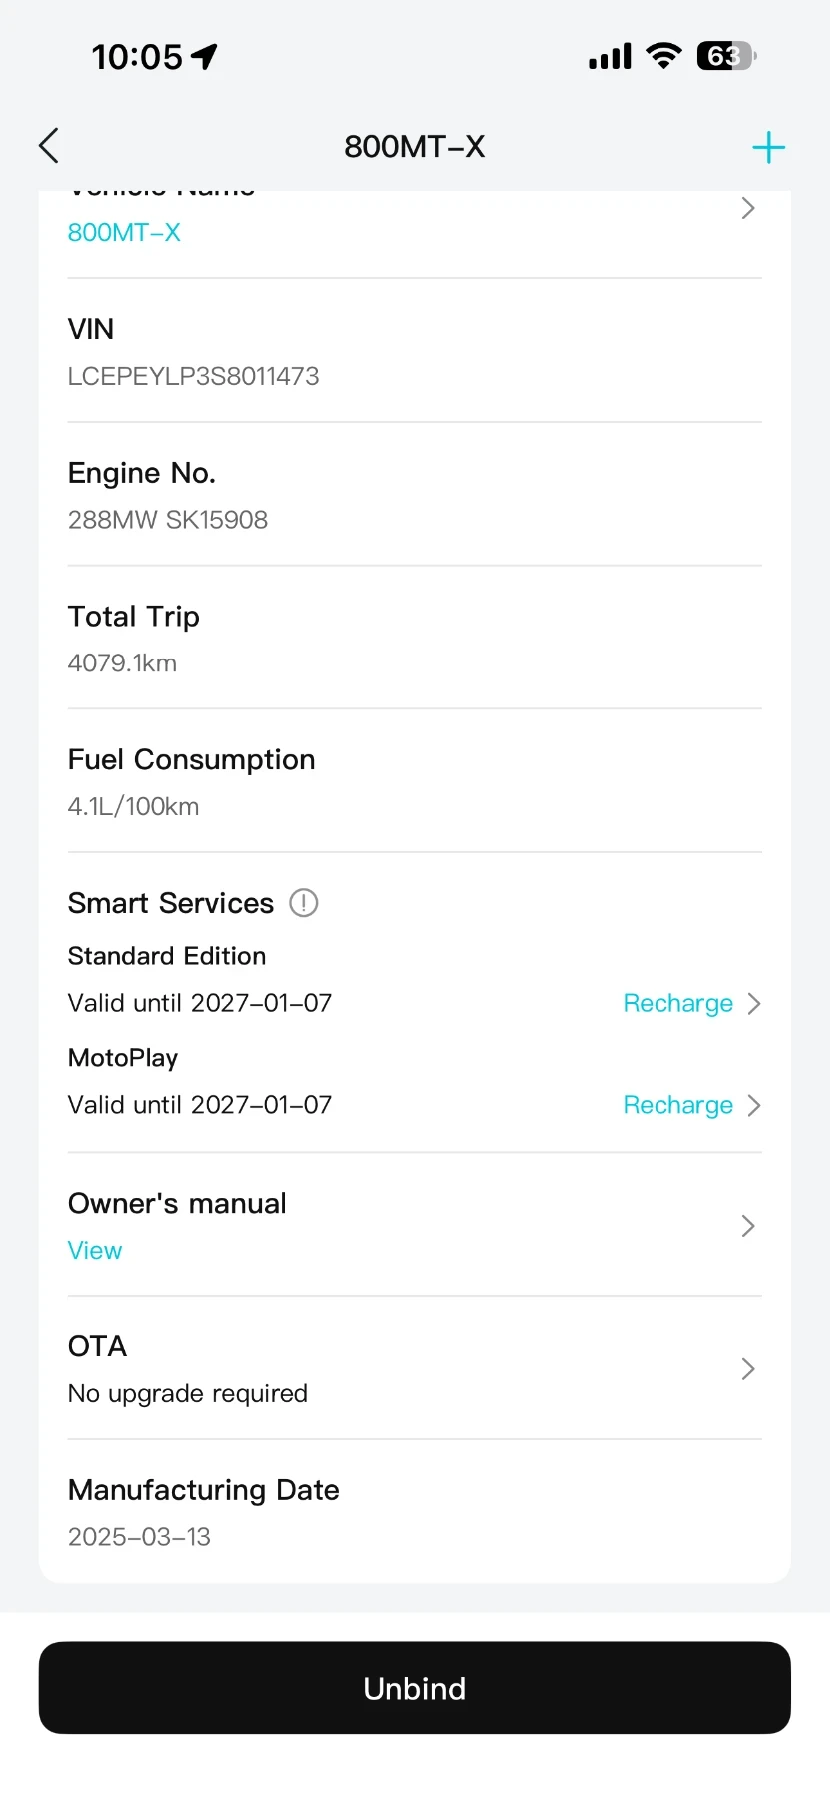Tap chevron next to MotoPlay Recharge

(x=754, y=1105)
